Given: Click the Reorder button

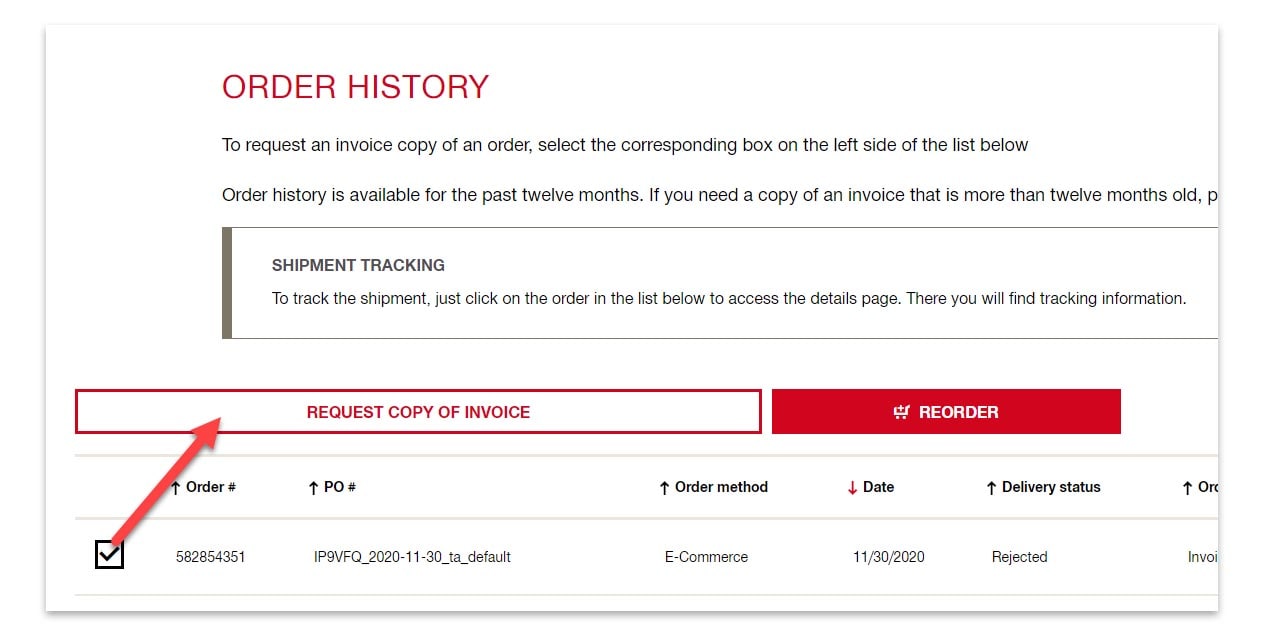Looking at the screenshot, I should tap(946, 412).
